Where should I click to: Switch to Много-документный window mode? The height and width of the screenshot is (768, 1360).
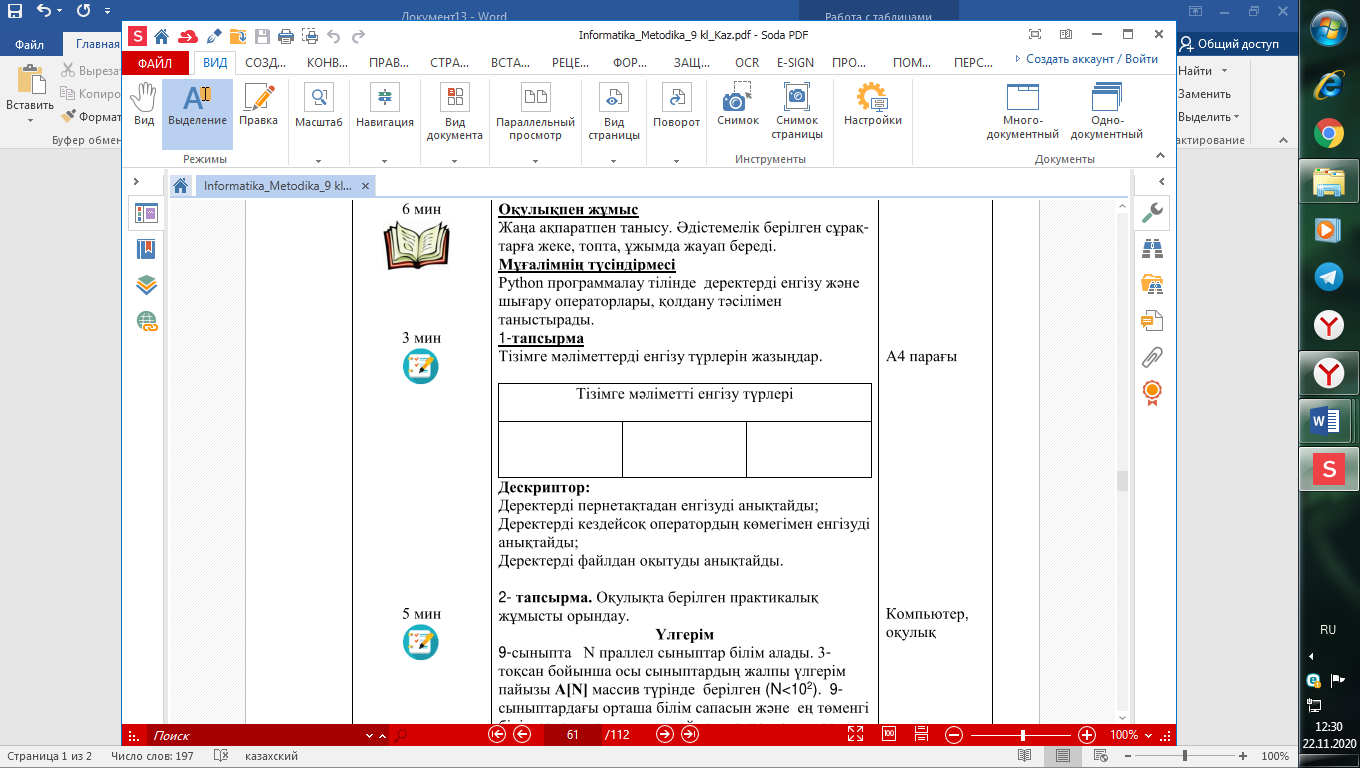[1022, 110]
